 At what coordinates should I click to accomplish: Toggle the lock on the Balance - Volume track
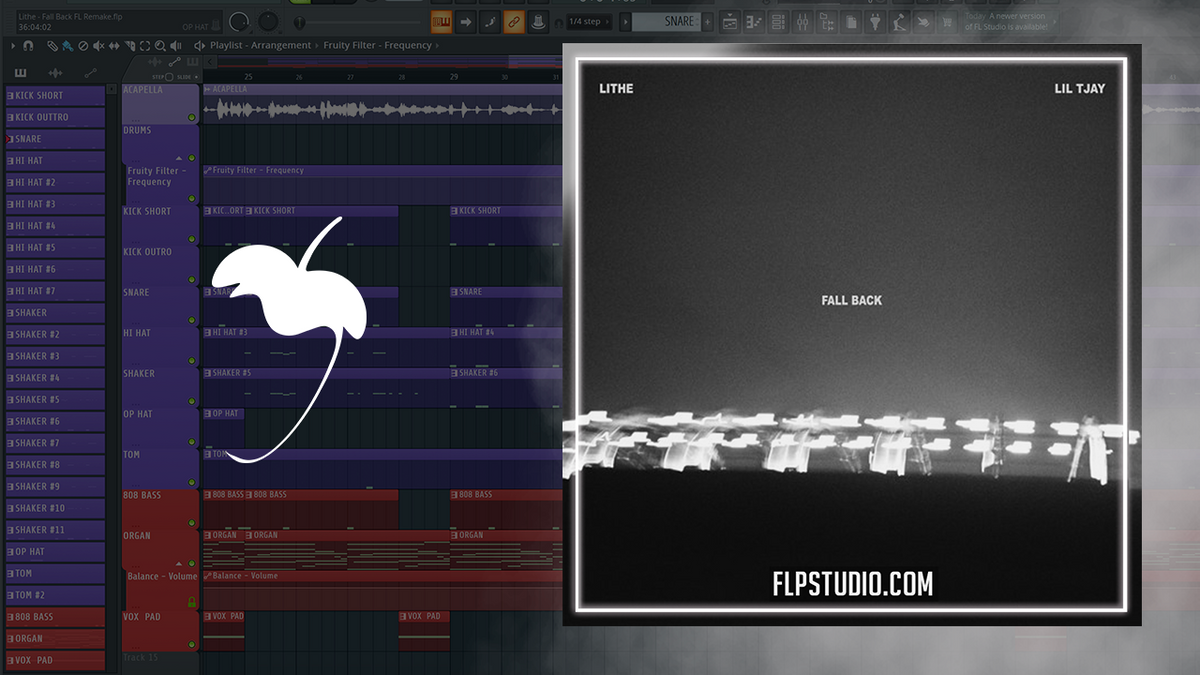tap(192, 602)
